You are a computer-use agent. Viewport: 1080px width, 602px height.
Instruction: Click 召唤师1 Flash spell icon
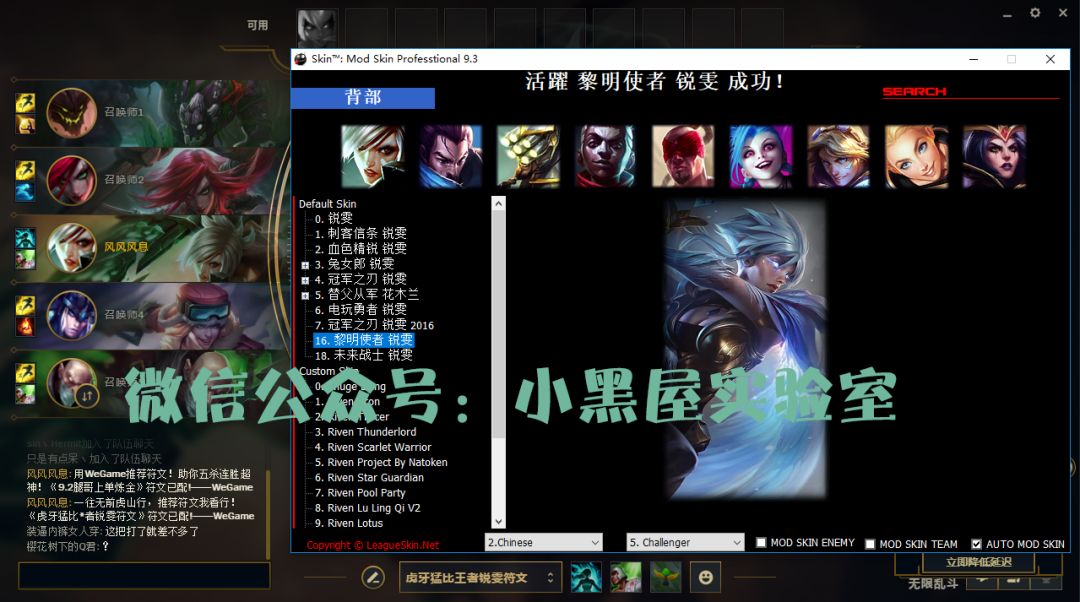click(25, 103)
